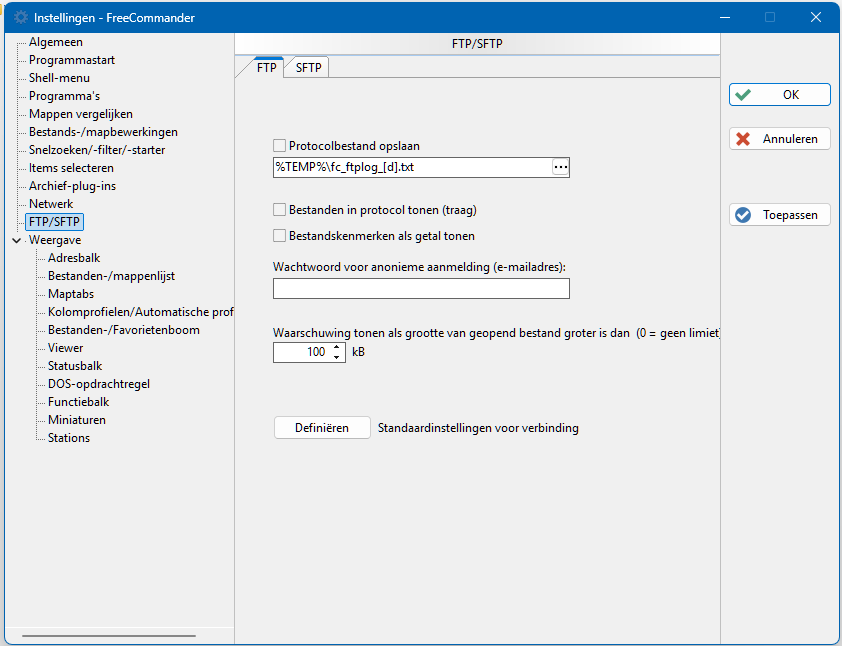This screenshot has height=646, width=842.
Task: Apply changes with Toepassen button
Action: point(780,215)
